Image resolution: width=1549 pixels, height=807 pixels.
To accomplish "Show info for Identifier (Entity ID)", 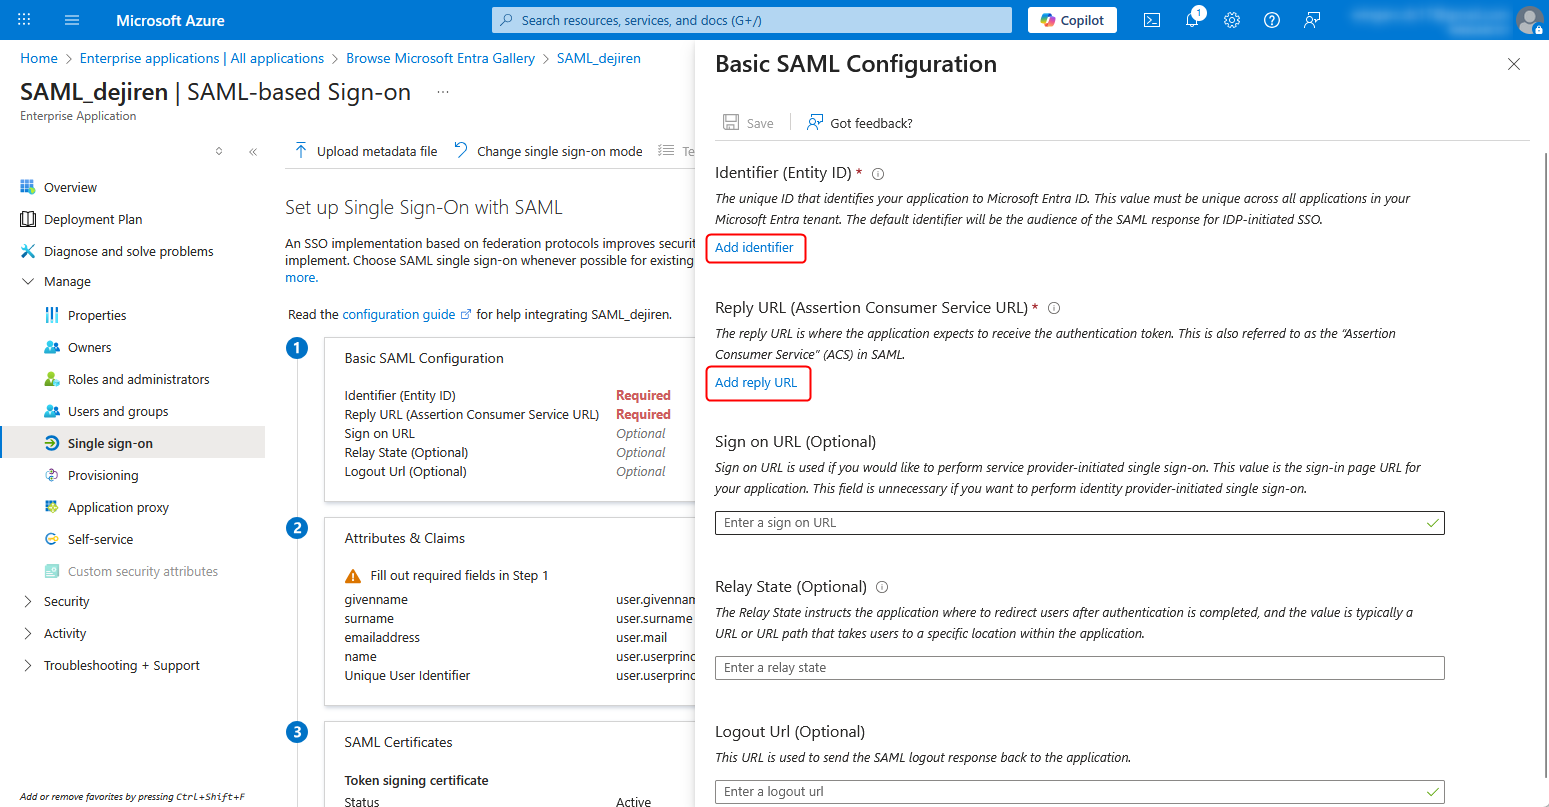I will [x=878, y=174].
